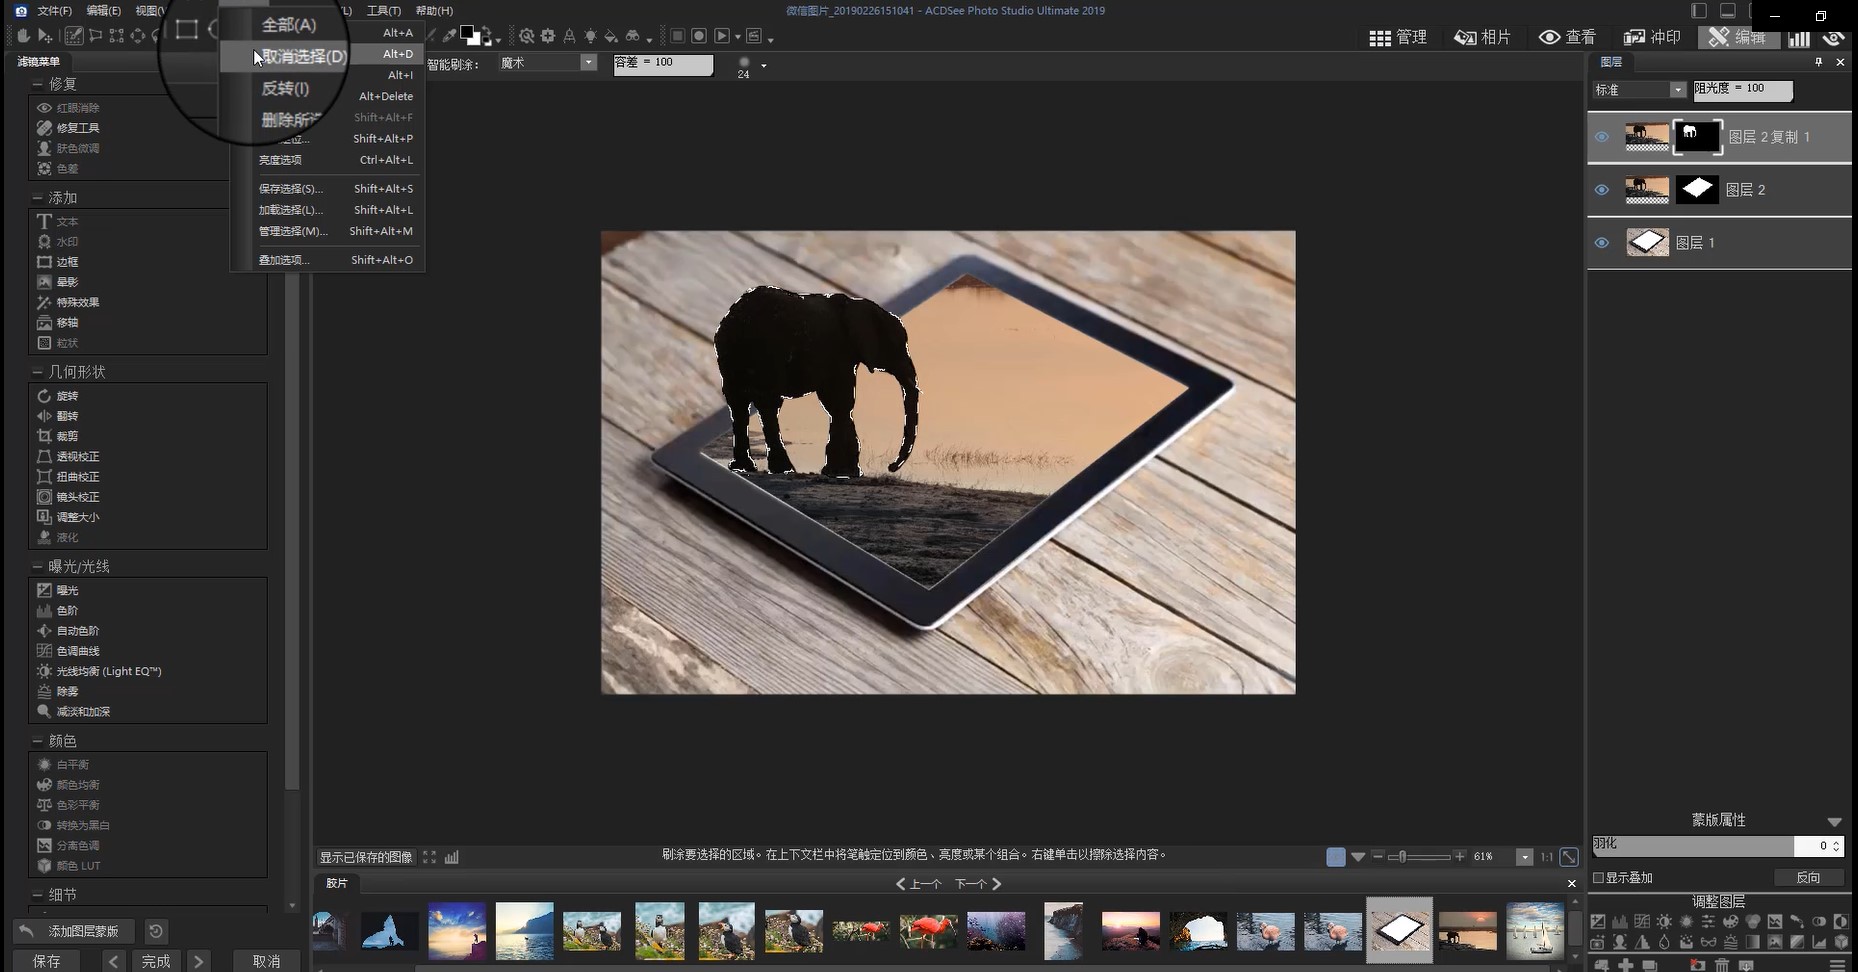Click the 保存 button
1858x972 pixels.
(x=47, y=961)
